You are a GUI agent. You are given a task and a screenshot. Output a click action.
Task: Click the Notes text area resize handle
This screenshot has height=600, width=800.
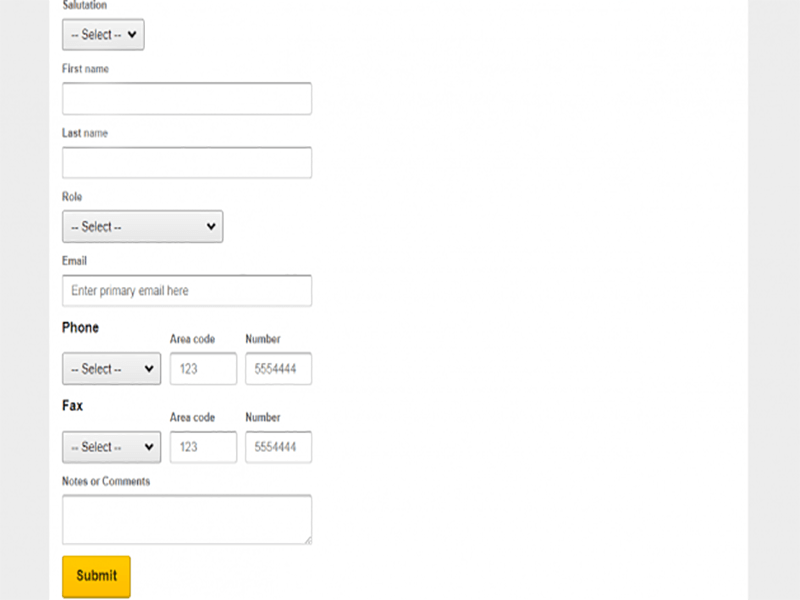pyautogui.click(x=307, y=540)
